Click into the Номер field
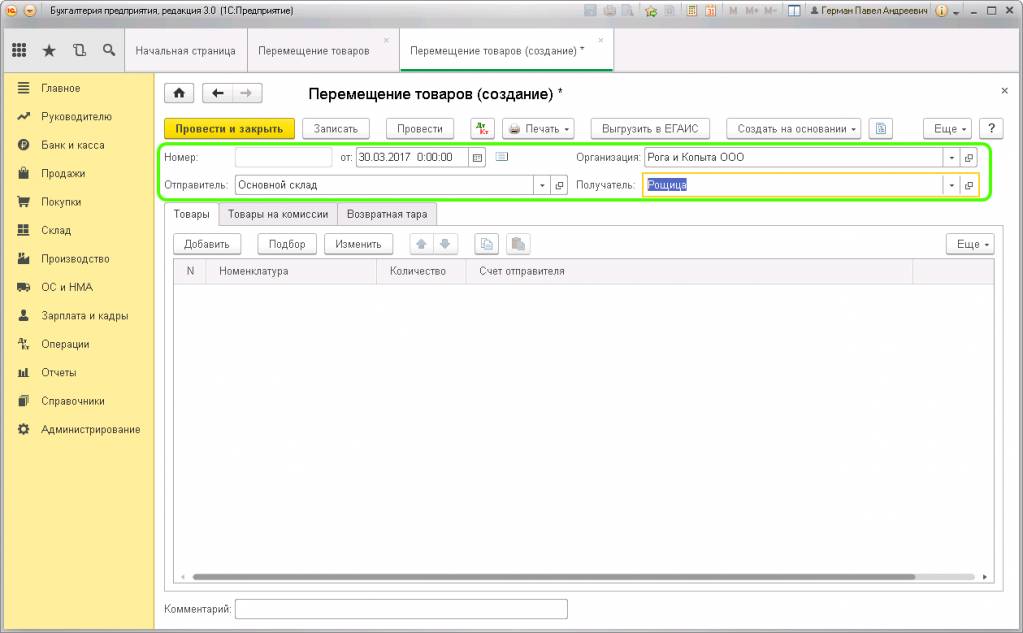The image size is (1023, 633). pyautogui.click(x=283, y=157)
